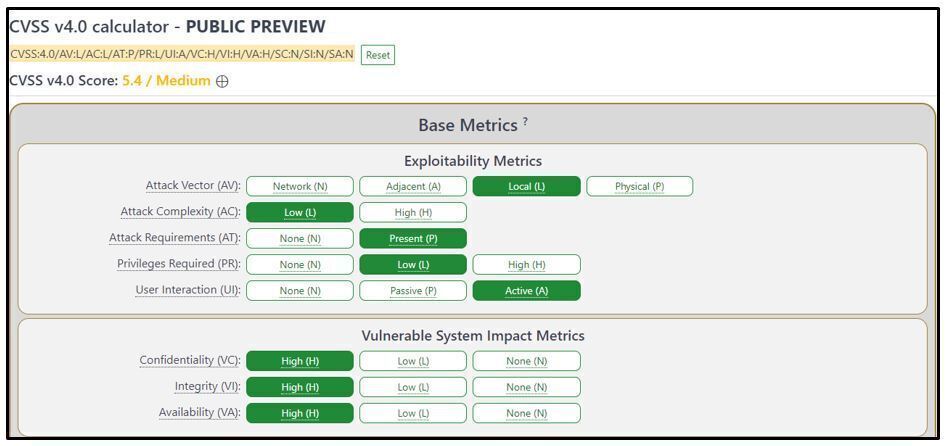948x446 pixels.
Task: Set User Interaction to Passive (P)
Action: point(413,291)
